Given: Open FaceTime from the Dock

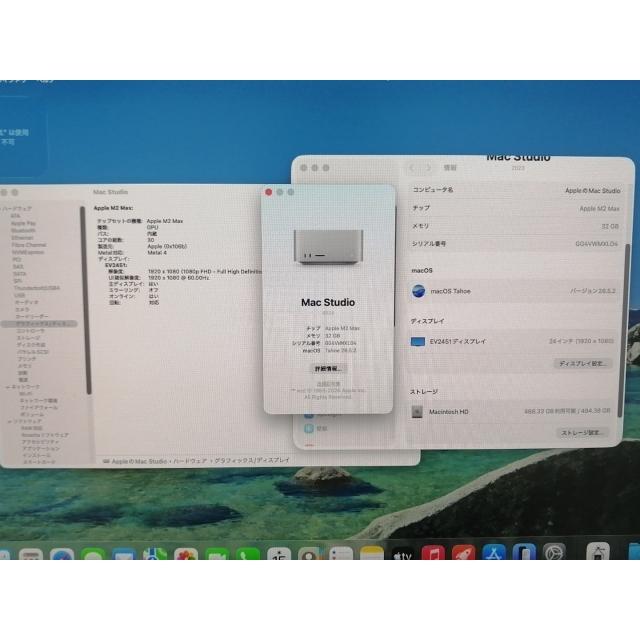Looking at the screenshot, I should [217, 553].
